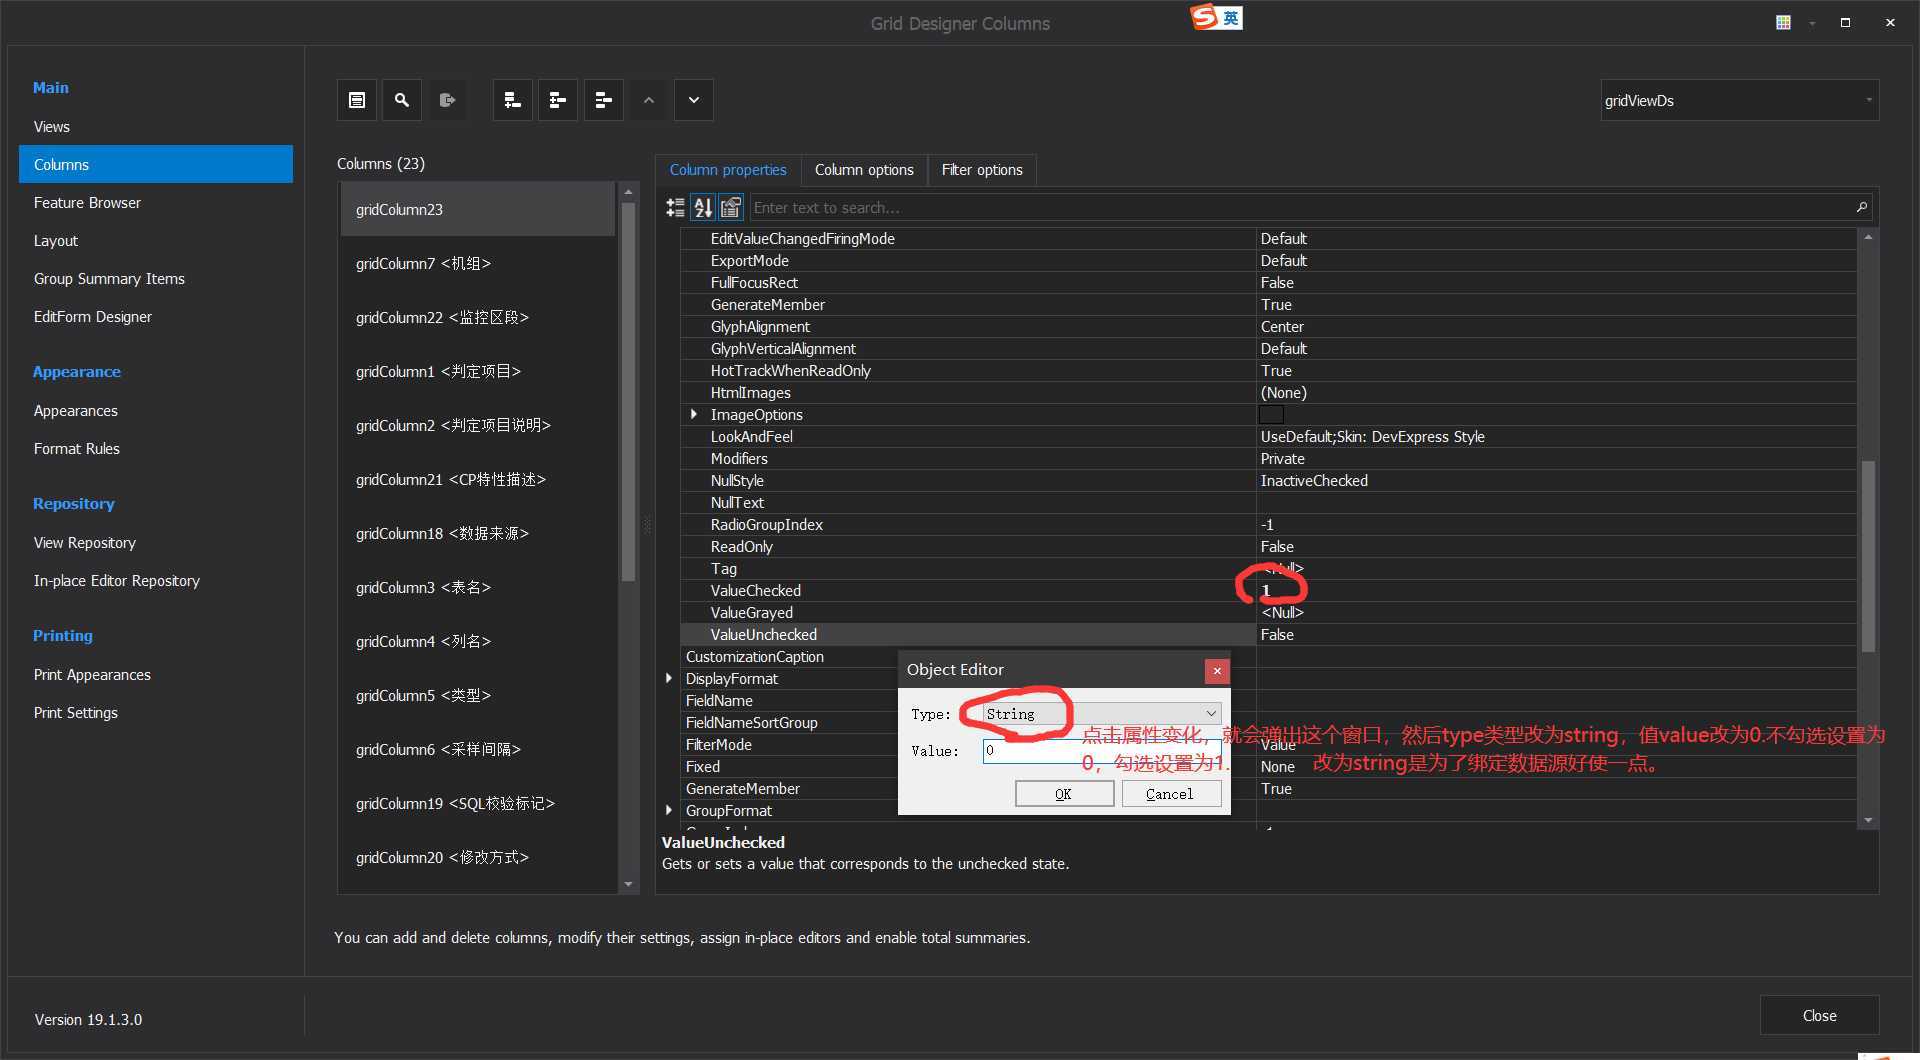1920x1060 pixels.
Task: Expand the GroupFormat property
Action: click(669, 810)
